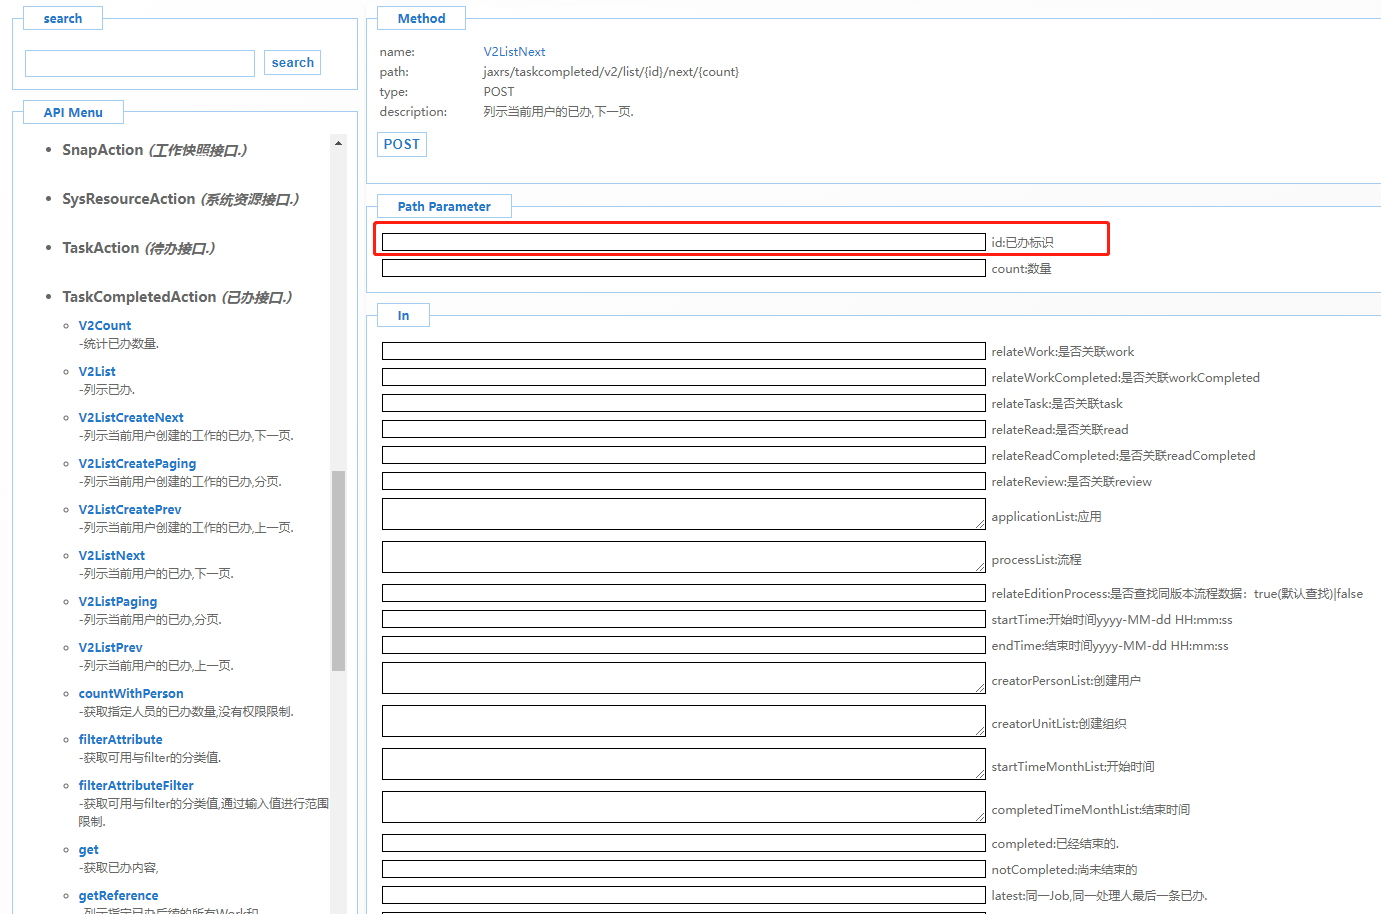Expand SysResourceAction in API menu
This screenshot has width=1381, height=914.
click(x=180, y=199)
